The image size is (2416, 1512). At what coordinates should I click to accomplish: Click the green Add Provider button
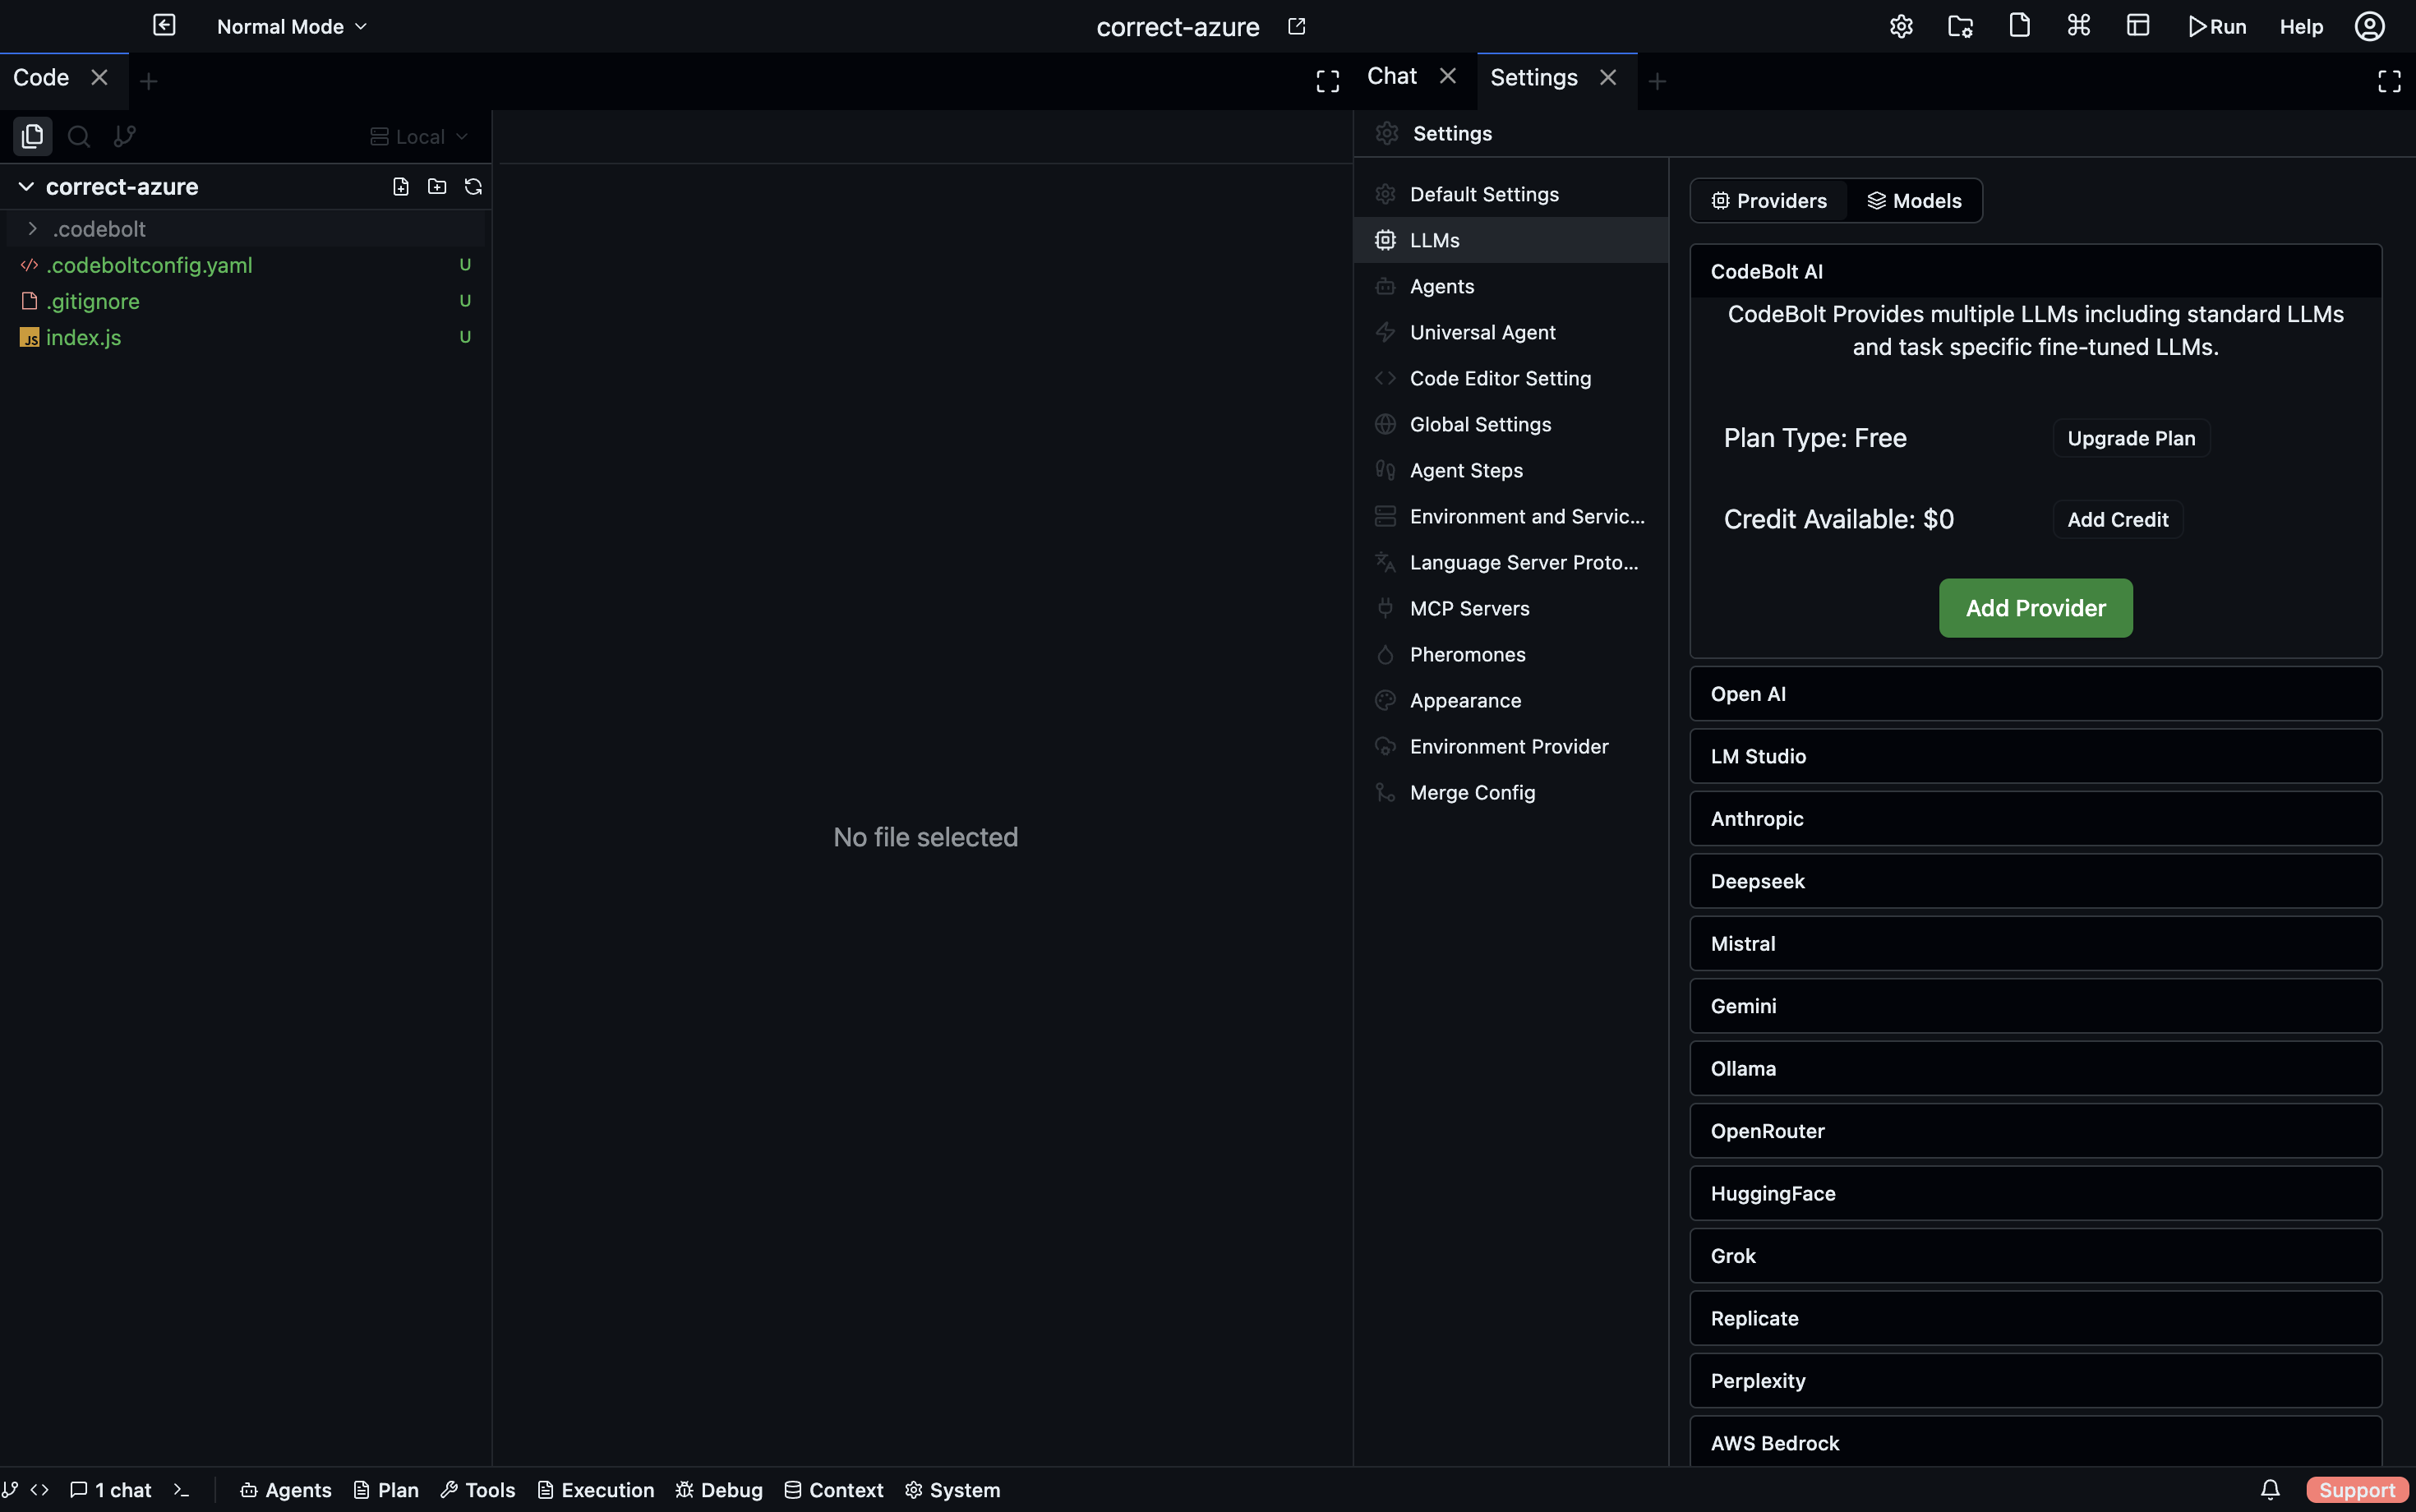click(2035, 608)
